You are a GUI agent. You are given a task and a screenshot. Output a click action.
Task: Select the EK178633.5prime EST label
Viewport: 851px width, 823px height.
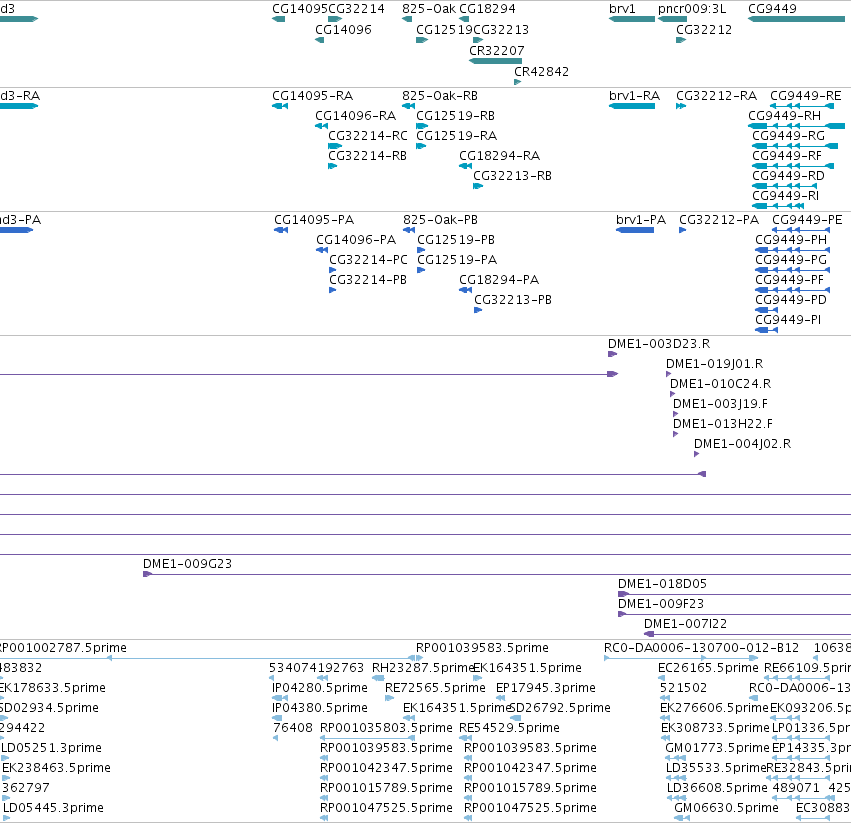[53, 688]
